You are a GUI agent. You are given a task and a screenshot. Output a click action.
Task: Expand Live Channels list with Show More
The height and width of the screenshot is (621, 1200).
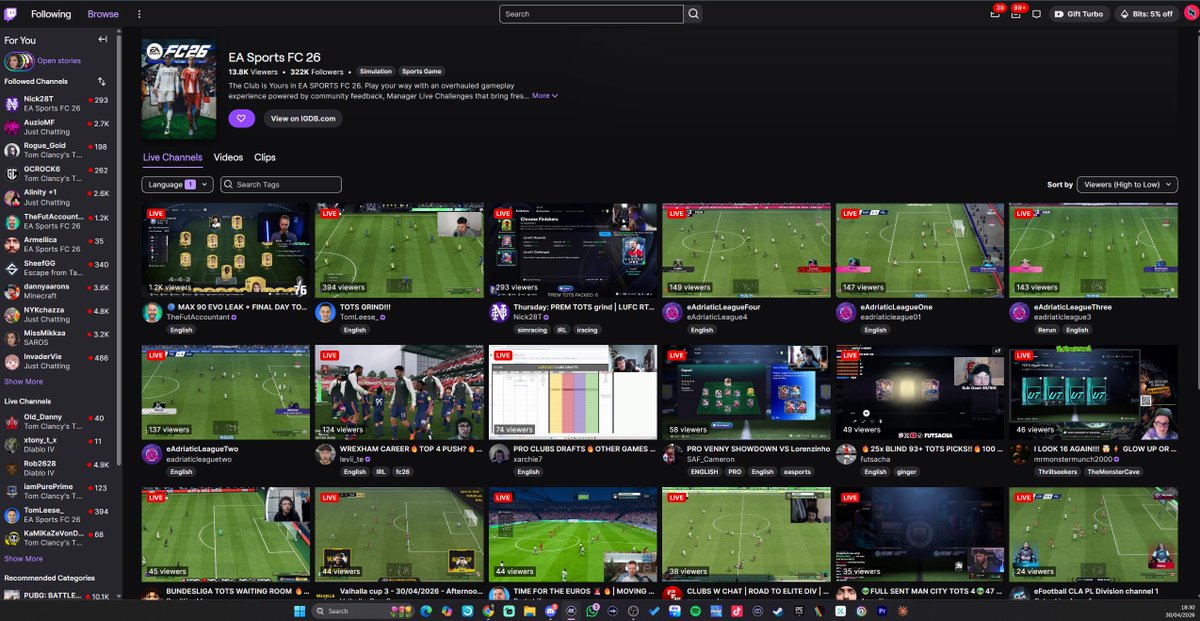(x=23, y=558)
